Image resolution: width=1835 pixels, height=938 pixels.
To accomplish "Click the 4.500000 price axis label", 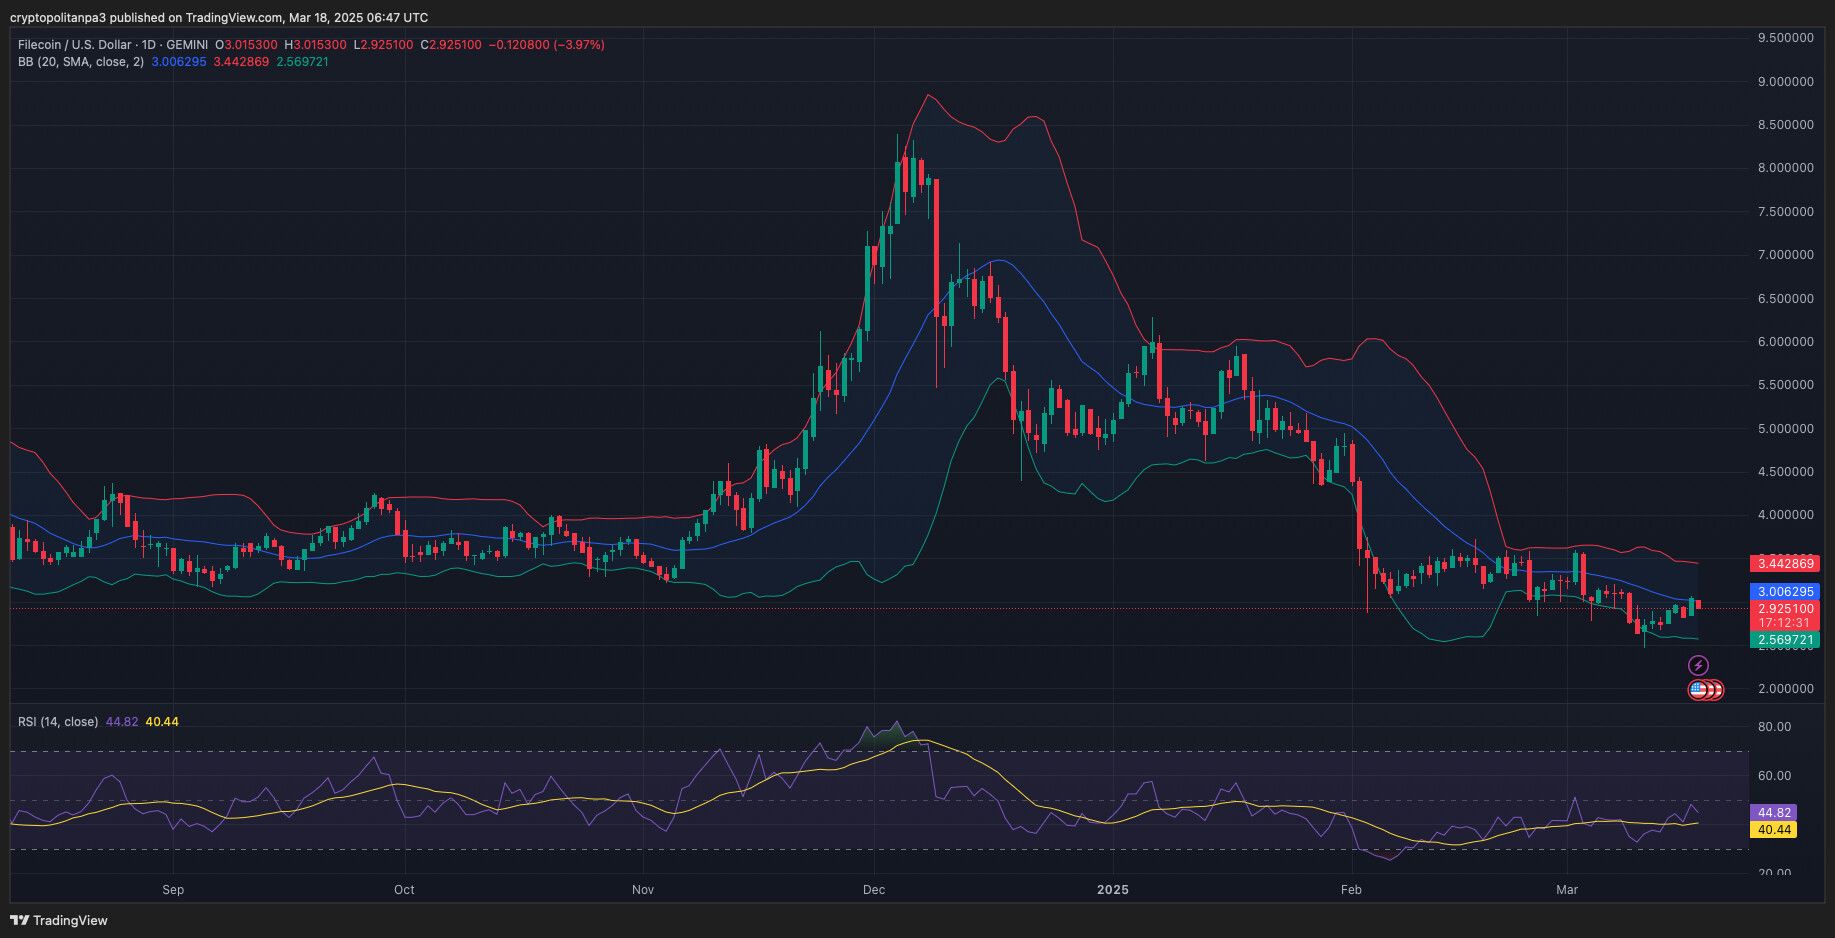I will tap(1786, 472).
